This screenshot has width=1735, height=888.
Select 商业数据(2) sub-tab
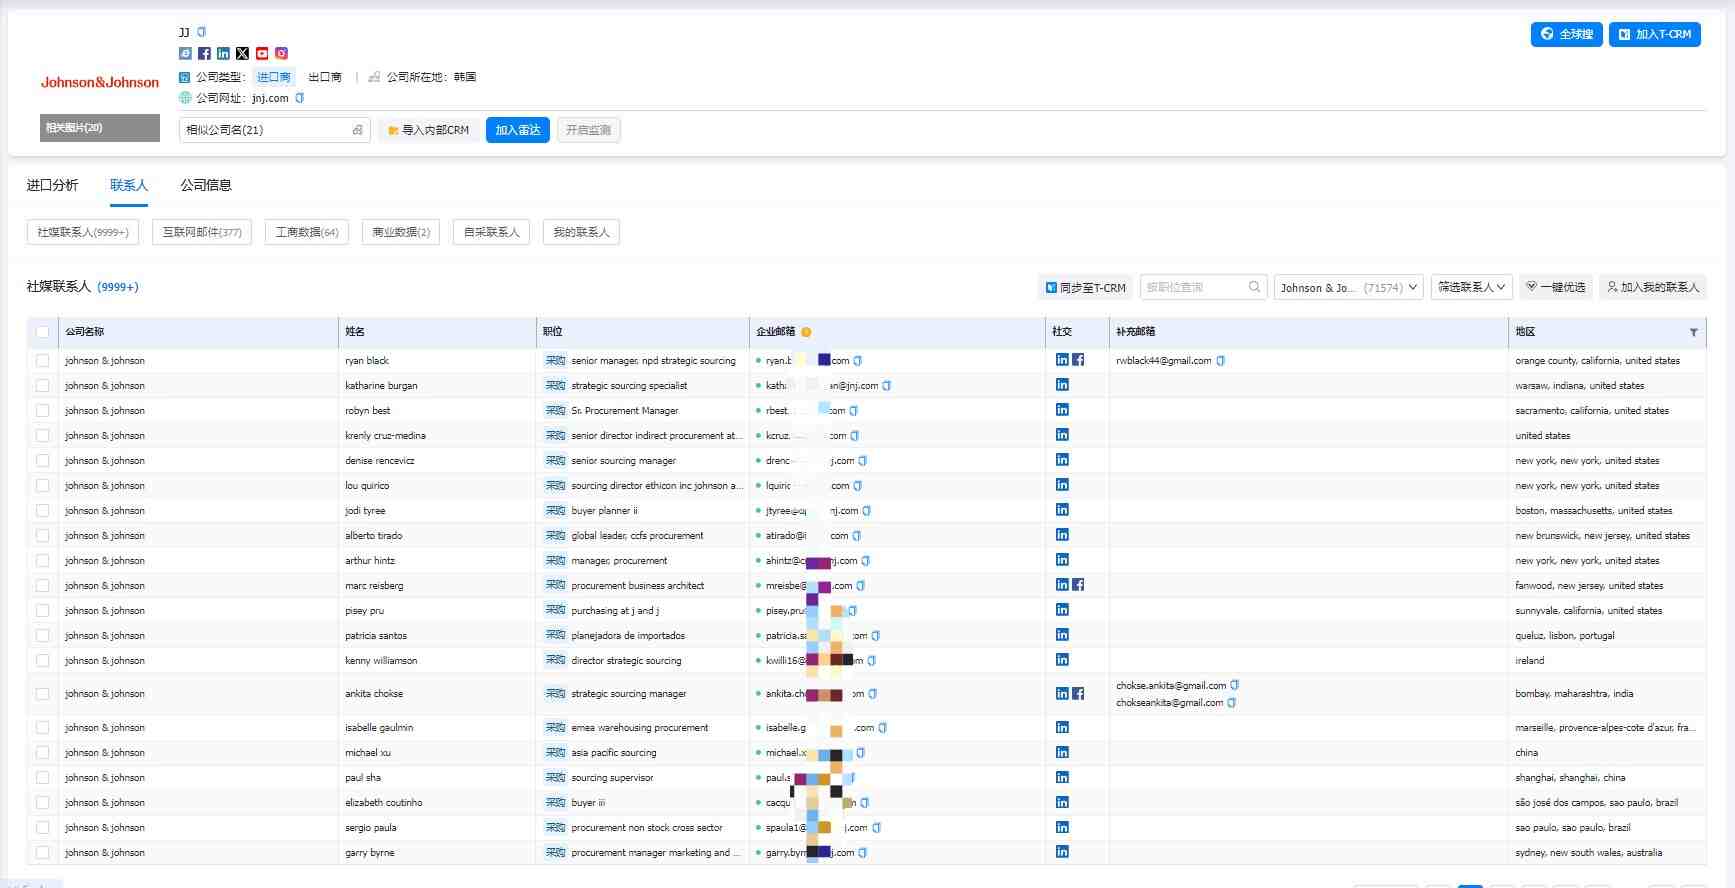point(401,232)
